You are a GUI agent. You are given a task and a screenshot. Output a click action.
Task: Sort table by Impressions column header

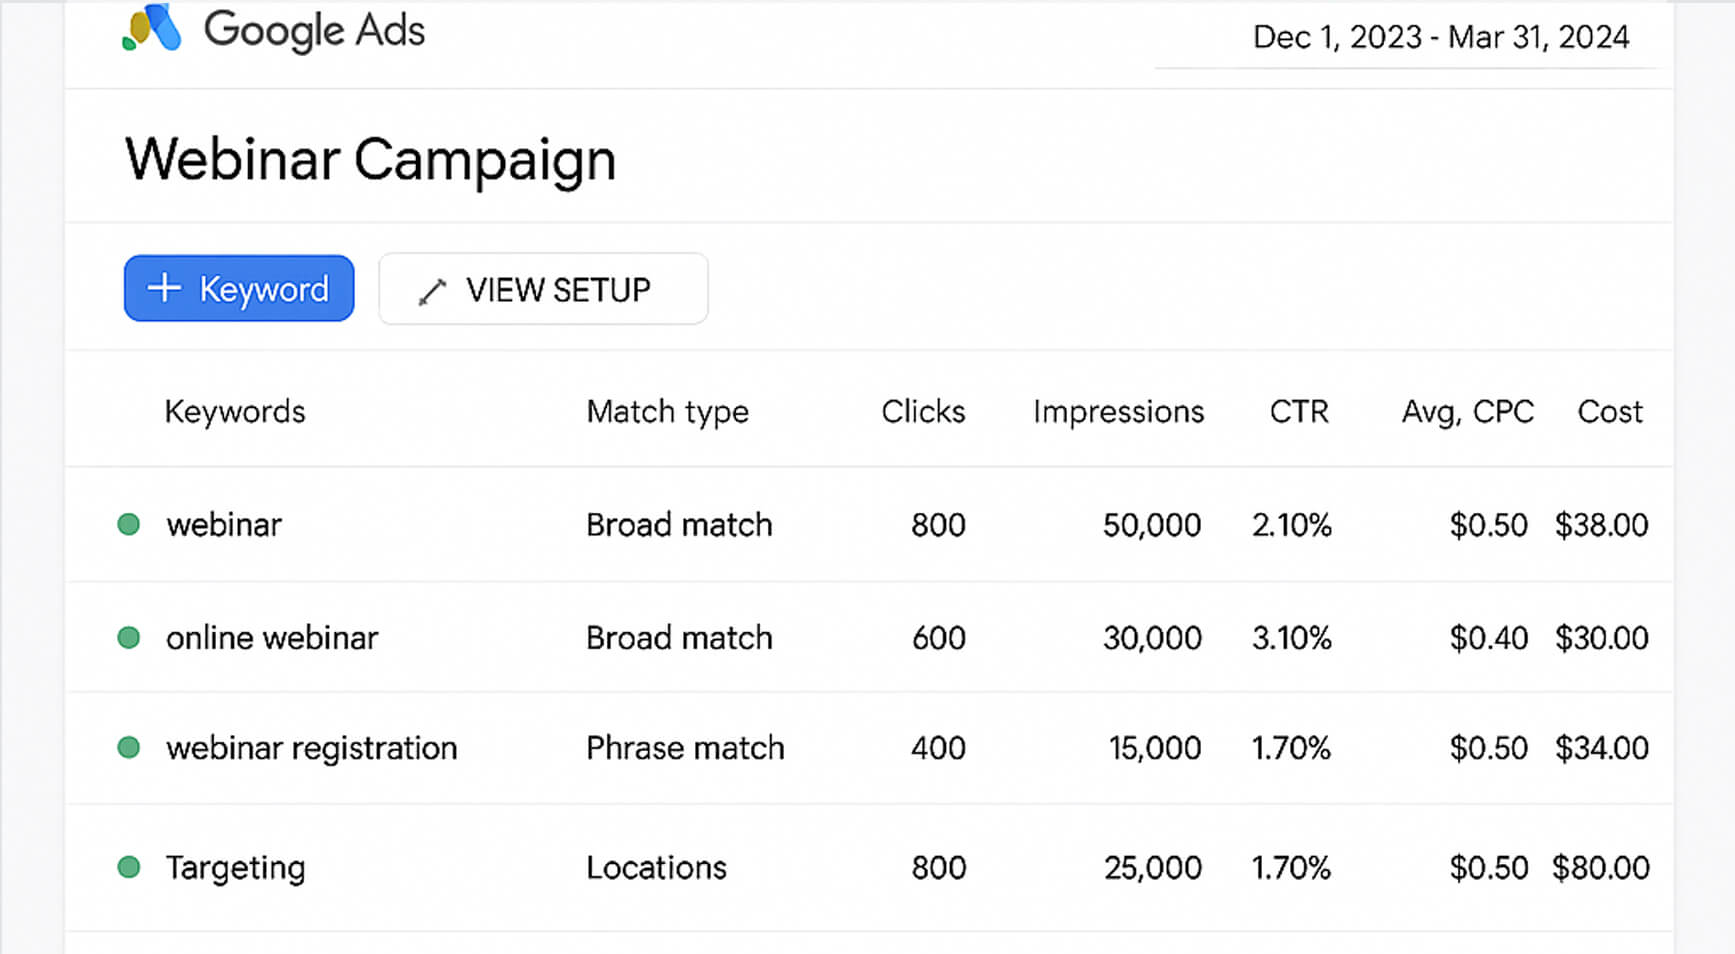click(1118, 411)
